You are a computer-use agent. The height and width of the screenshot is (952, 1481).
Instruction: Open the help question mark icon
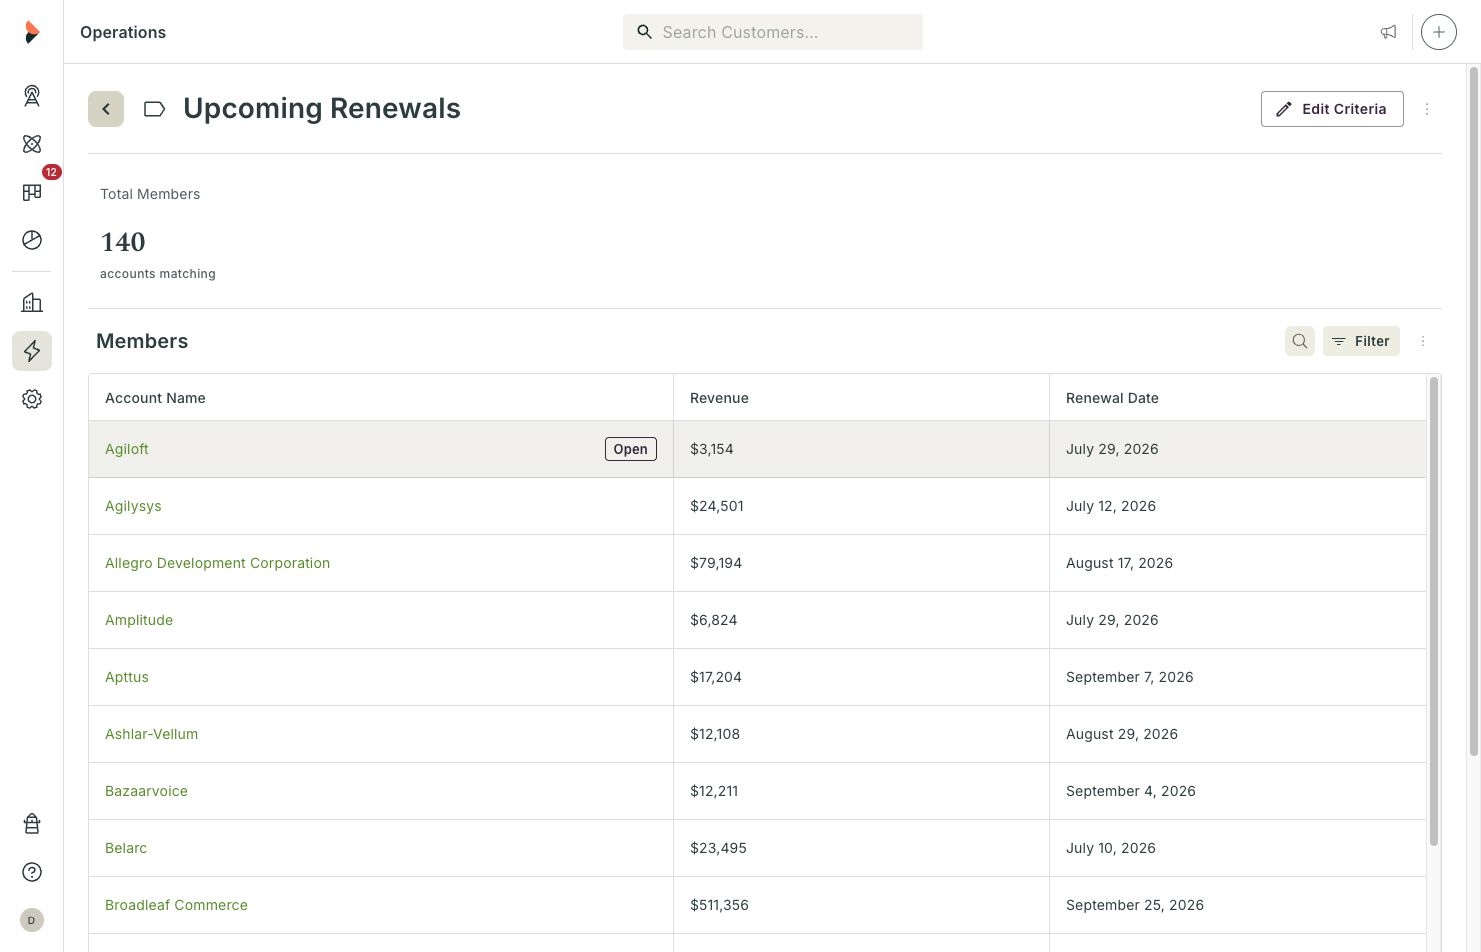32,872
